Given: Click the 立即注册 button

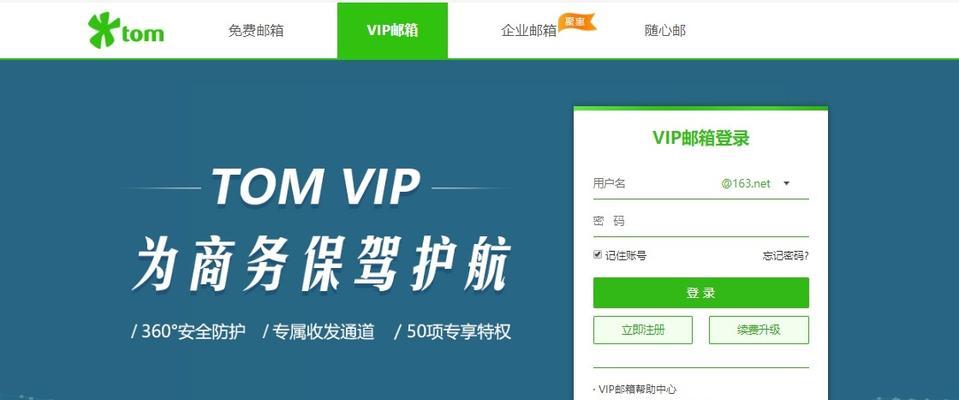Looking at the screenshot, I should coord(643,330).
